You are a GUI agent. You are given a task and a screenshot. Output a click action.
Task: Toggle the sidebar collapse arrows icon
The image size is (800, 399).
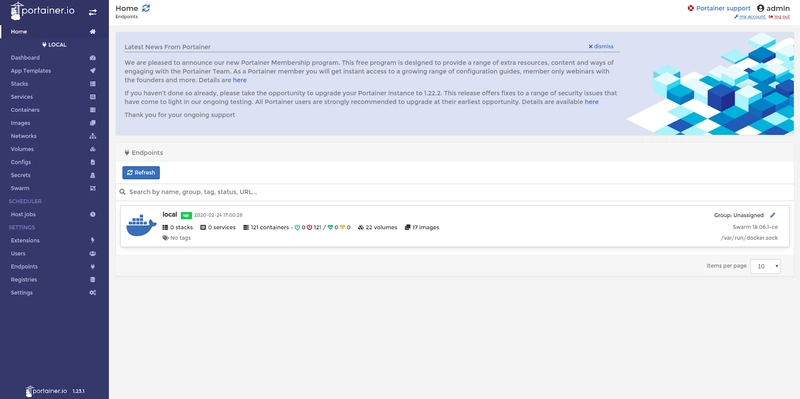coord(92,12)
